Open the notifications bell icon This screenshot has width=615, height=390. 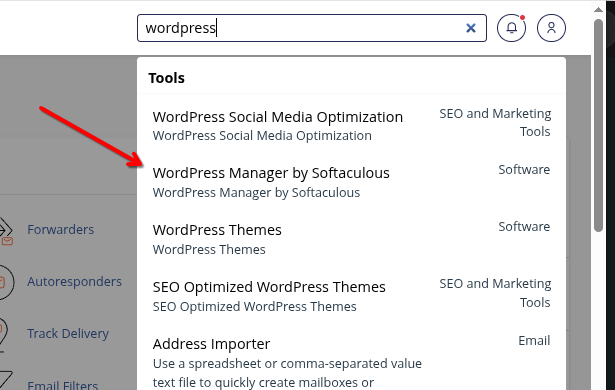[x=511, y=28]
